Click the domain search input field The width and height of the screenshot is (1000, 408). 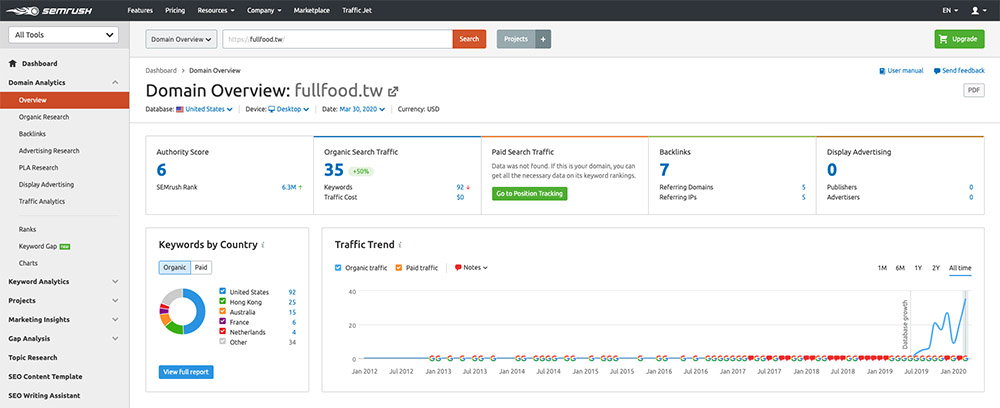[336, 39]
